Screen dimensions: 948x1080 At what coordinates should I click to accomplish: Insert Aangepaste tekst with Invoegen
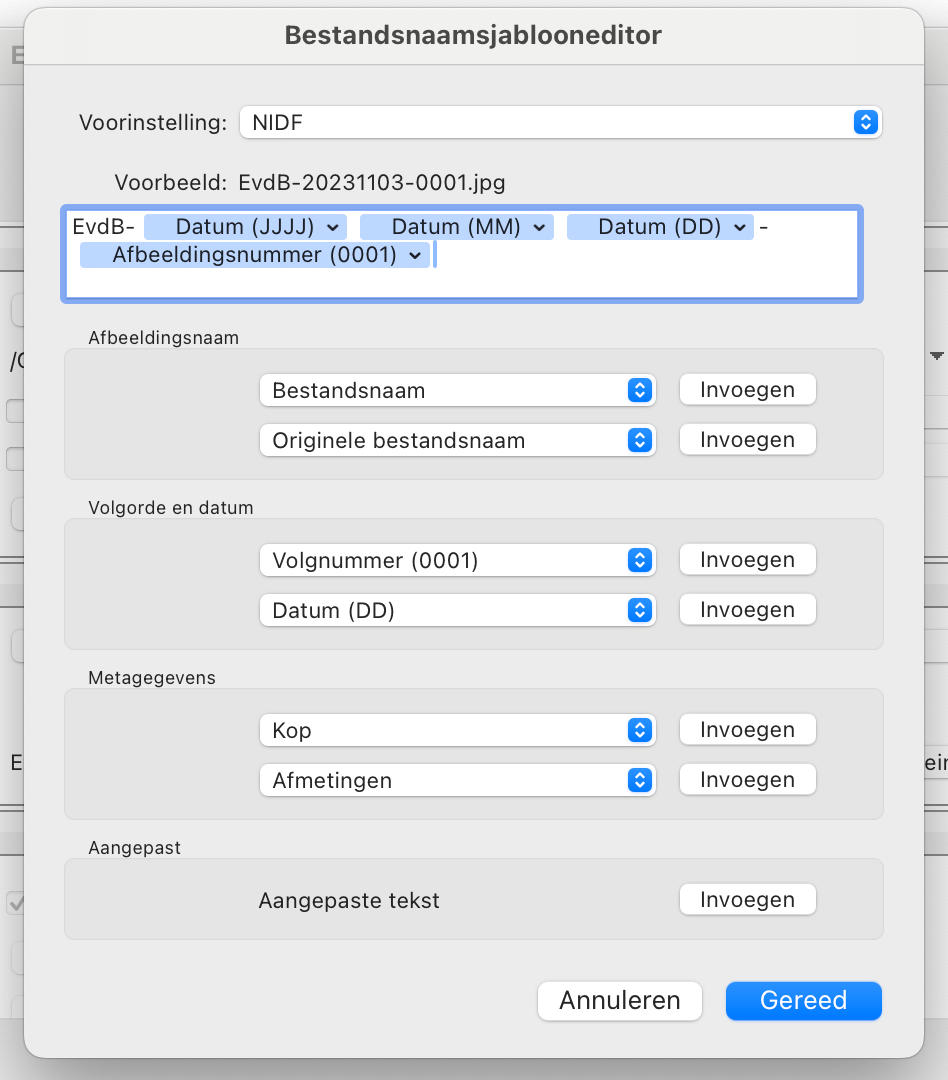click(x=748, y=900)
